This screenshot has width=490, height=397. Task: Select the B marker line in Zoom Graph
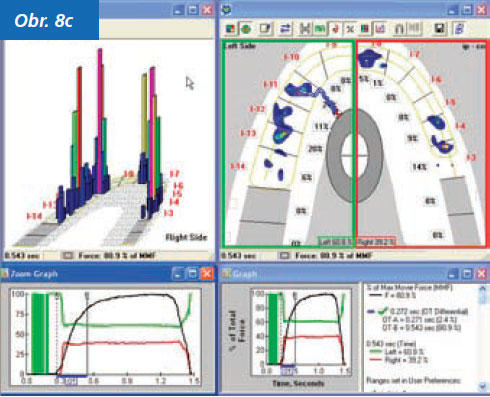(87, 333)
